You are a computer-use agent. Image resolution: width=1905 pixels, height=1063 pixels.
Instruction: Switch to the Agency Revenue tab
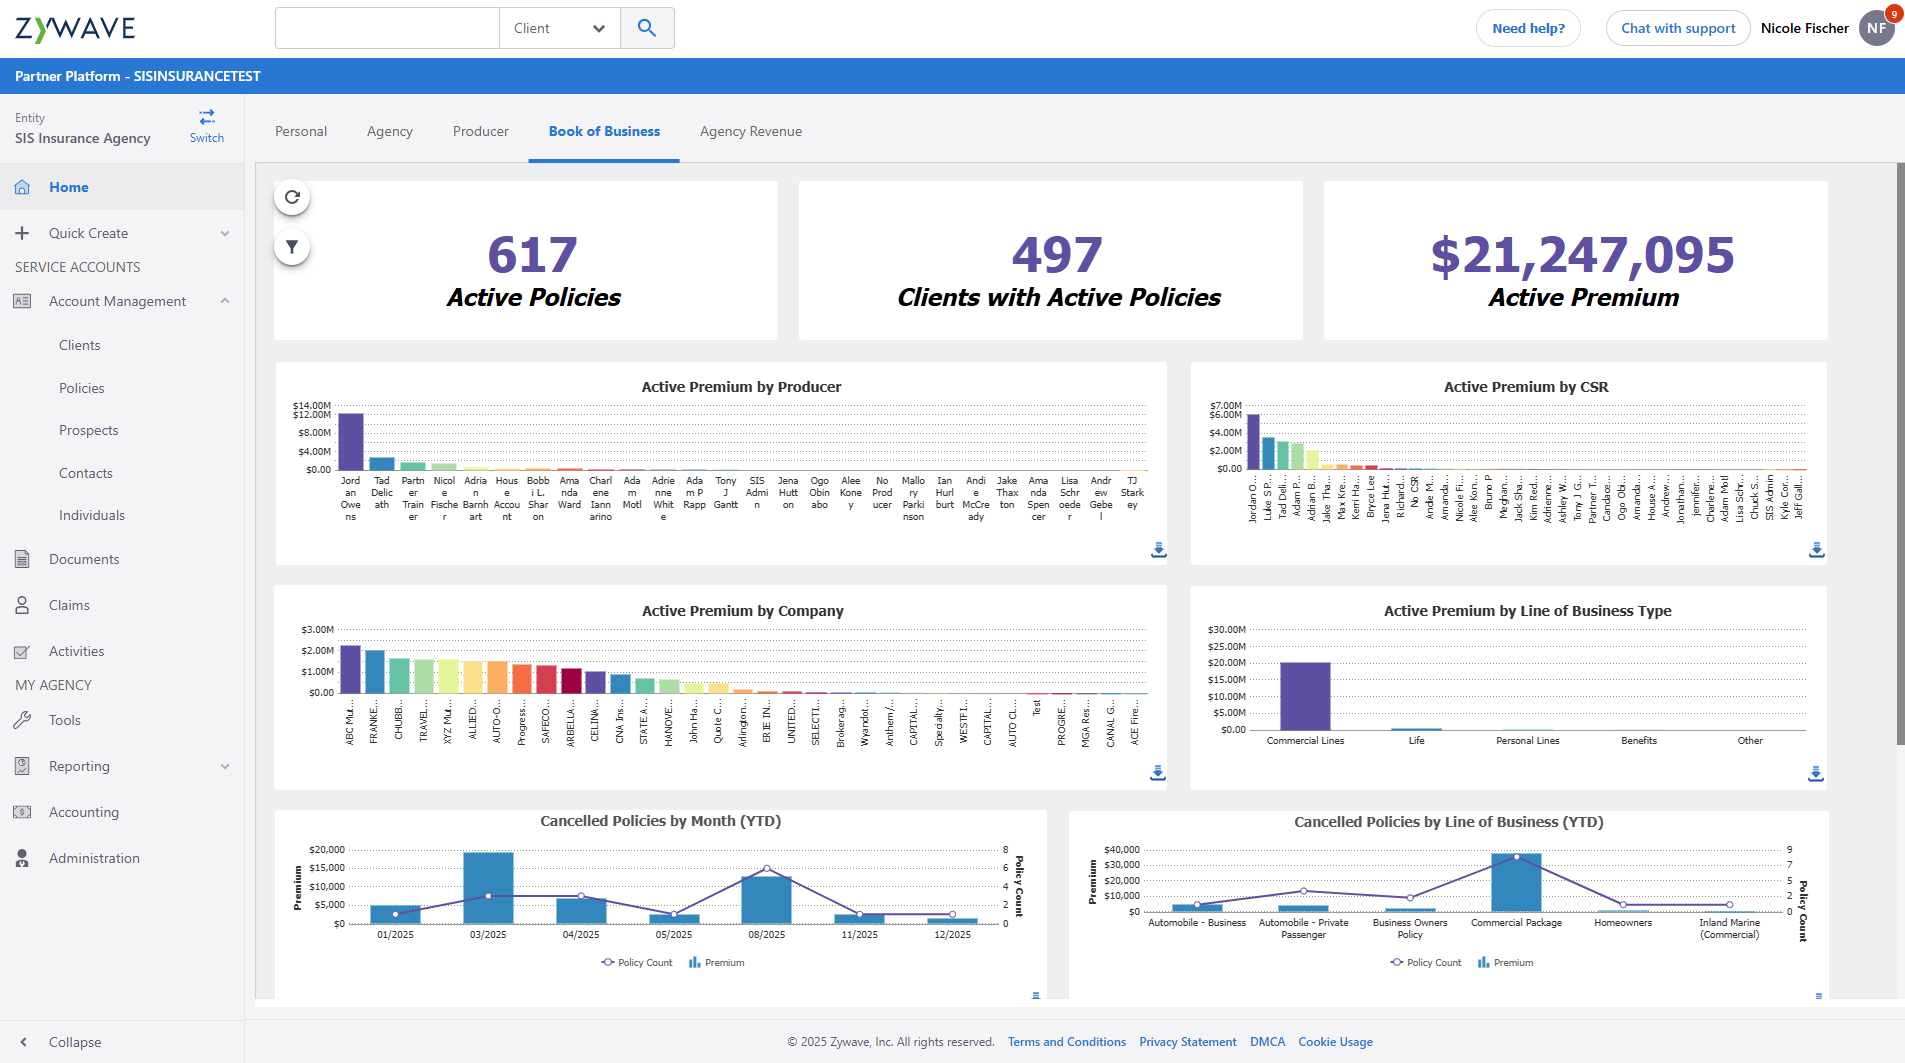click(x=750, y=131)
